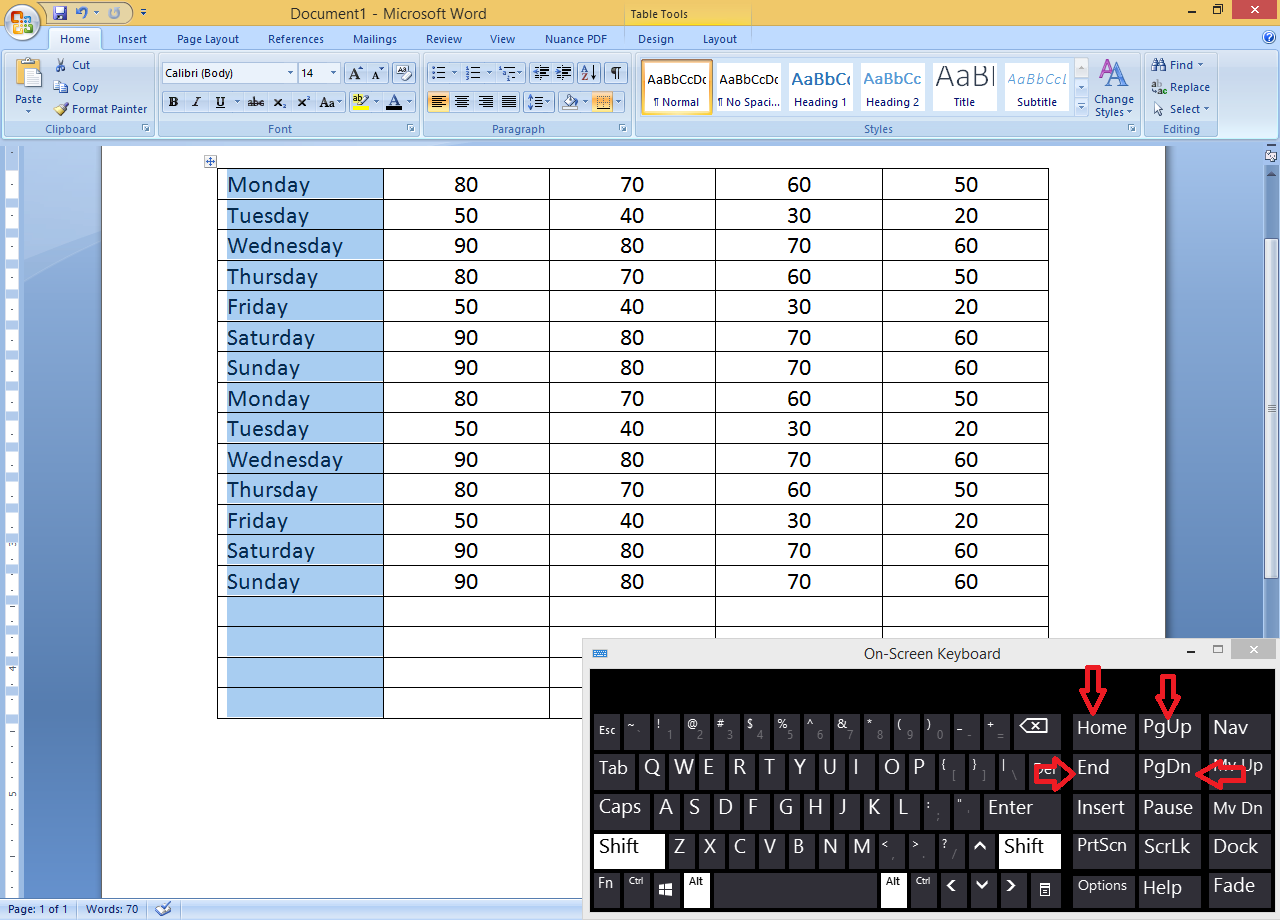Toggle Show/Hide paragraph marks
Image resolution: width=1280 pixels, height=920 pixels.
(x=616, y=73)
